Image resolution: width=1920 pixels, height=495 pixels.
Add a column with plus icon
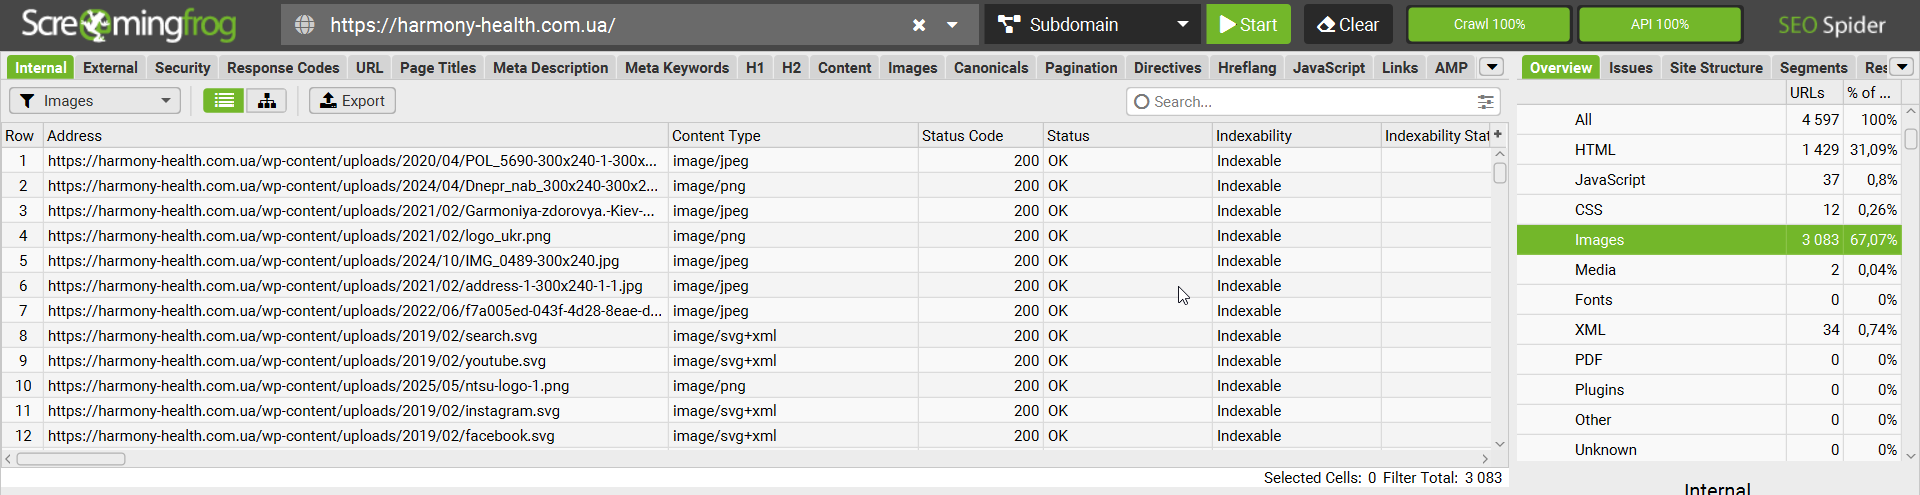1498,135
